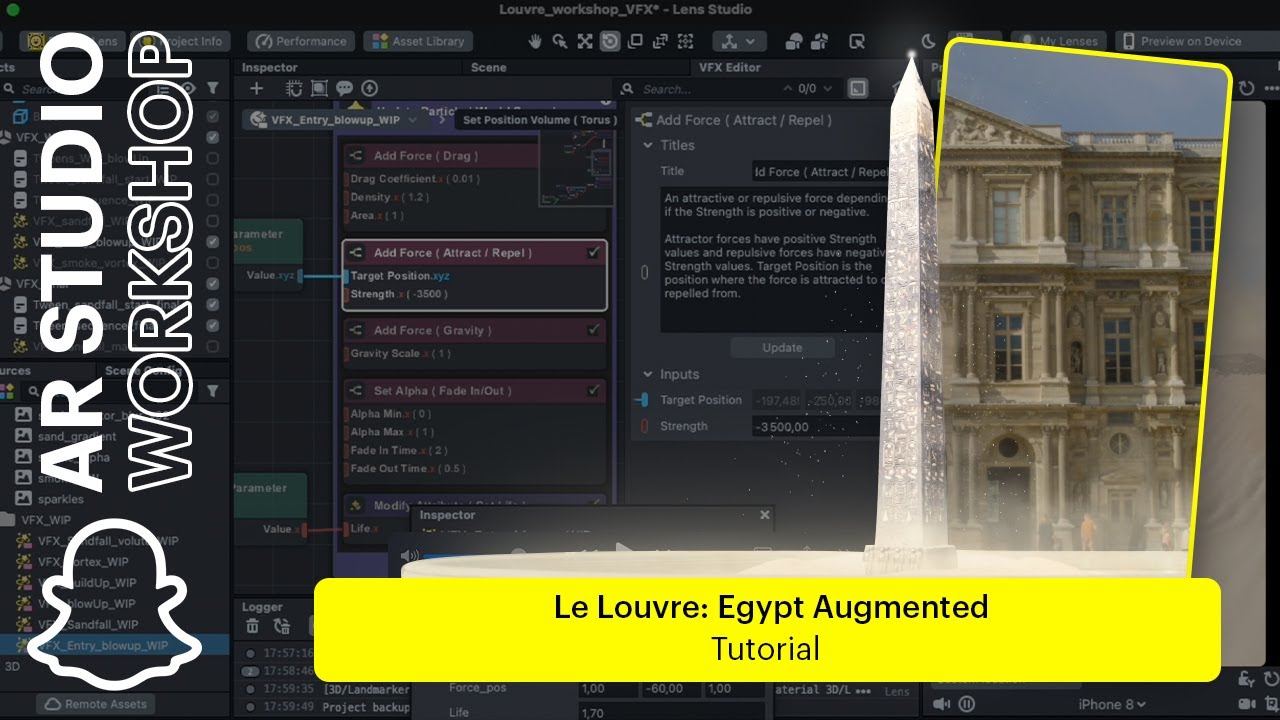
Task: Open the Asset Library
Action: tap(417, 41)
